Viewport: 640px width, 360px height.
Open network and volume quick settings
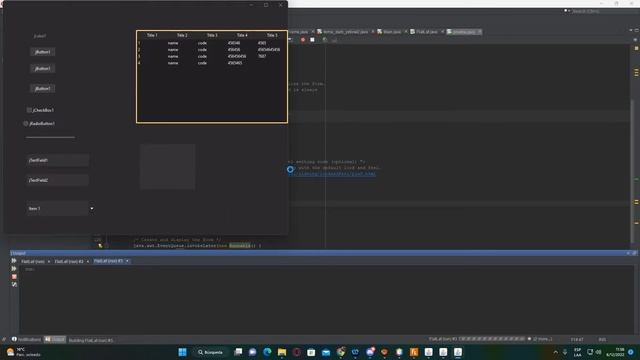coord(594,352)
